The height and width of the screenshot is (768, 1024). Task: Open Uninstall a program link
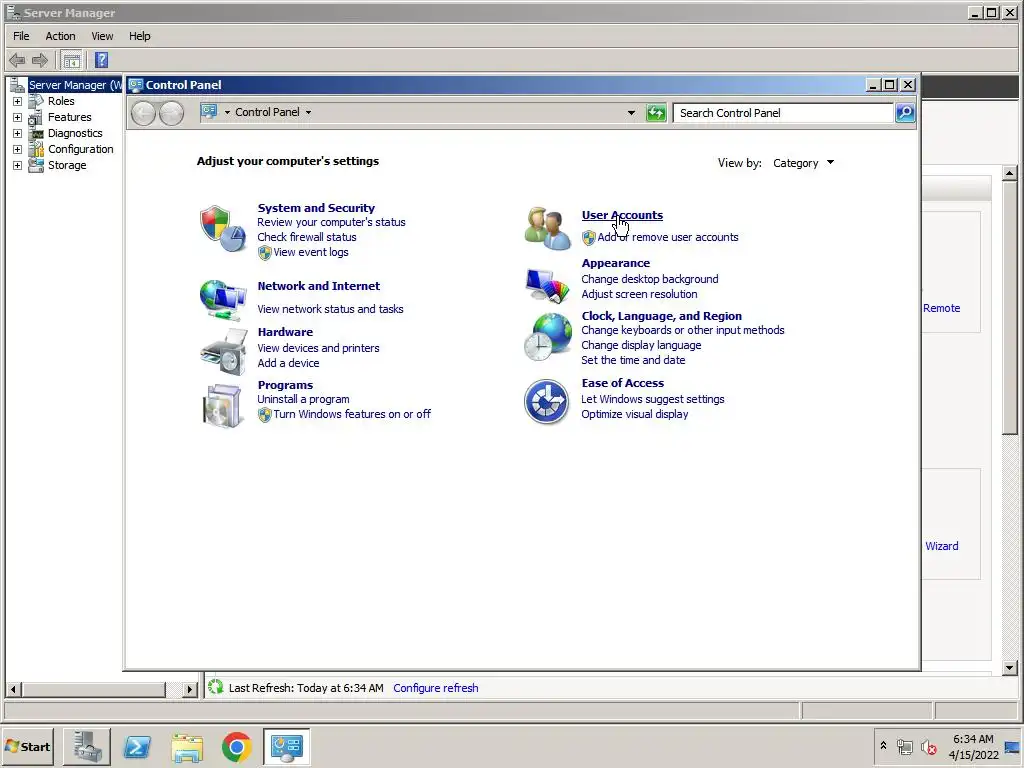tap(303, 399)
